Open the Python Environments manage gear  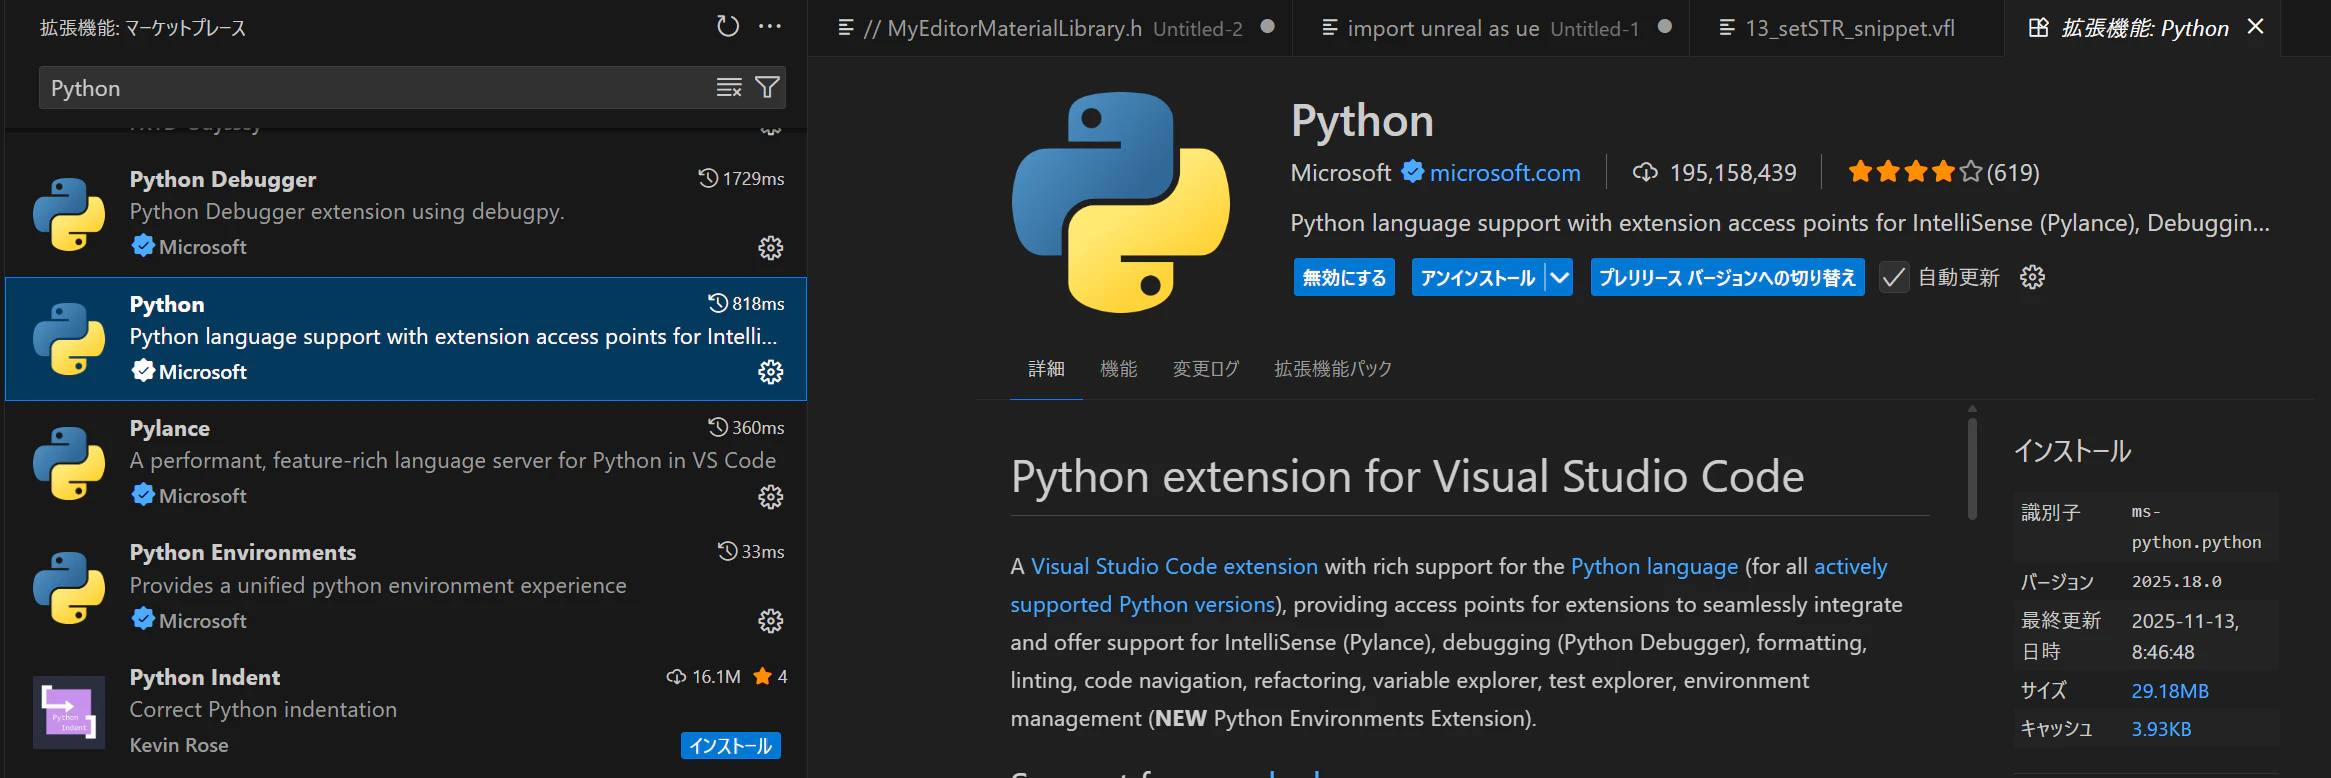770,621
